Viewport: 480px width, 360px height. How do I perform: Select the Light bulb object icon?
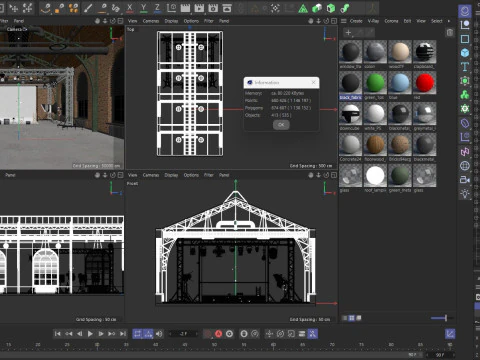pyautogui.click(x=465, y=194)
